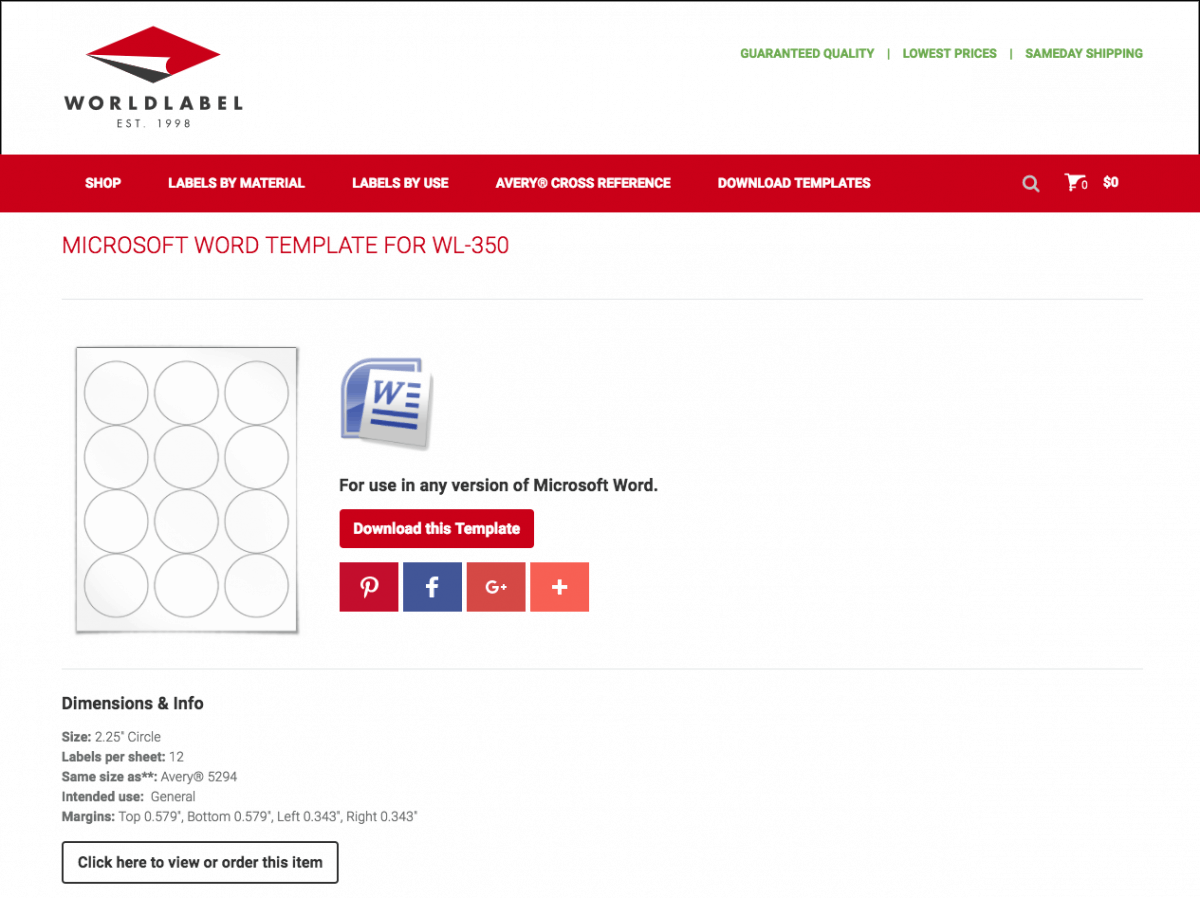This screenshot has width=1200, height=898.
Task: Open the Shop menu
Action: click(x=103, y=183)
